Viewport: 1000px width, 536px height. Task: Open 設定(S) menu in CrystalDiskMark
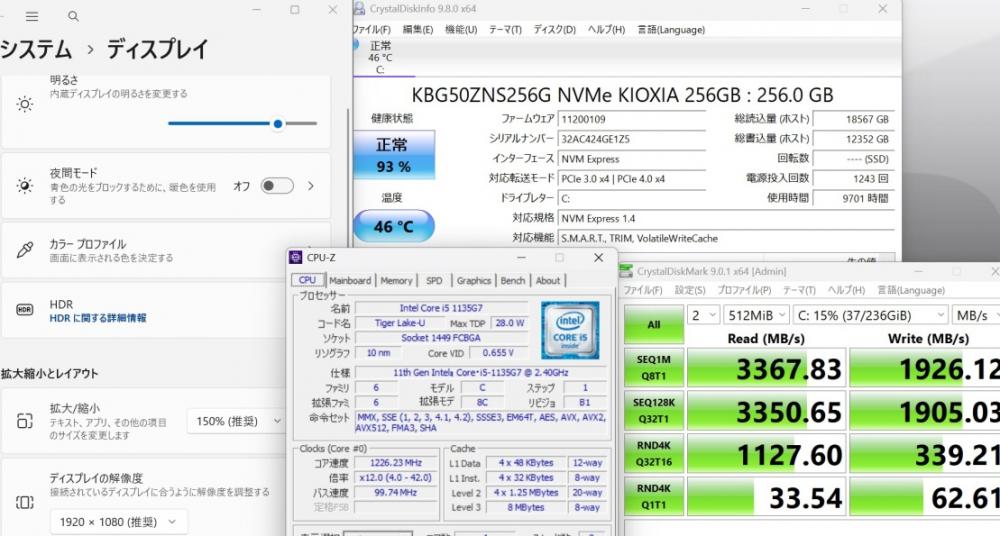tap(690, 290)
